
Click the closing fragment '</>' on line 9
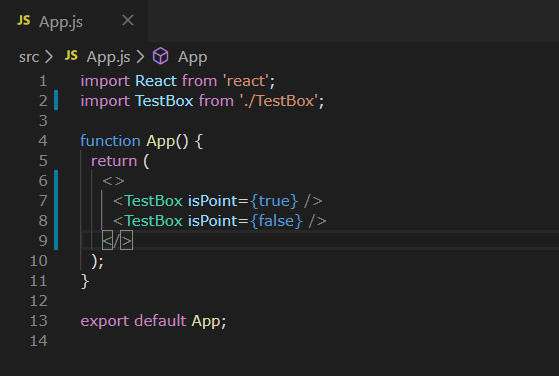click(117, 241)
